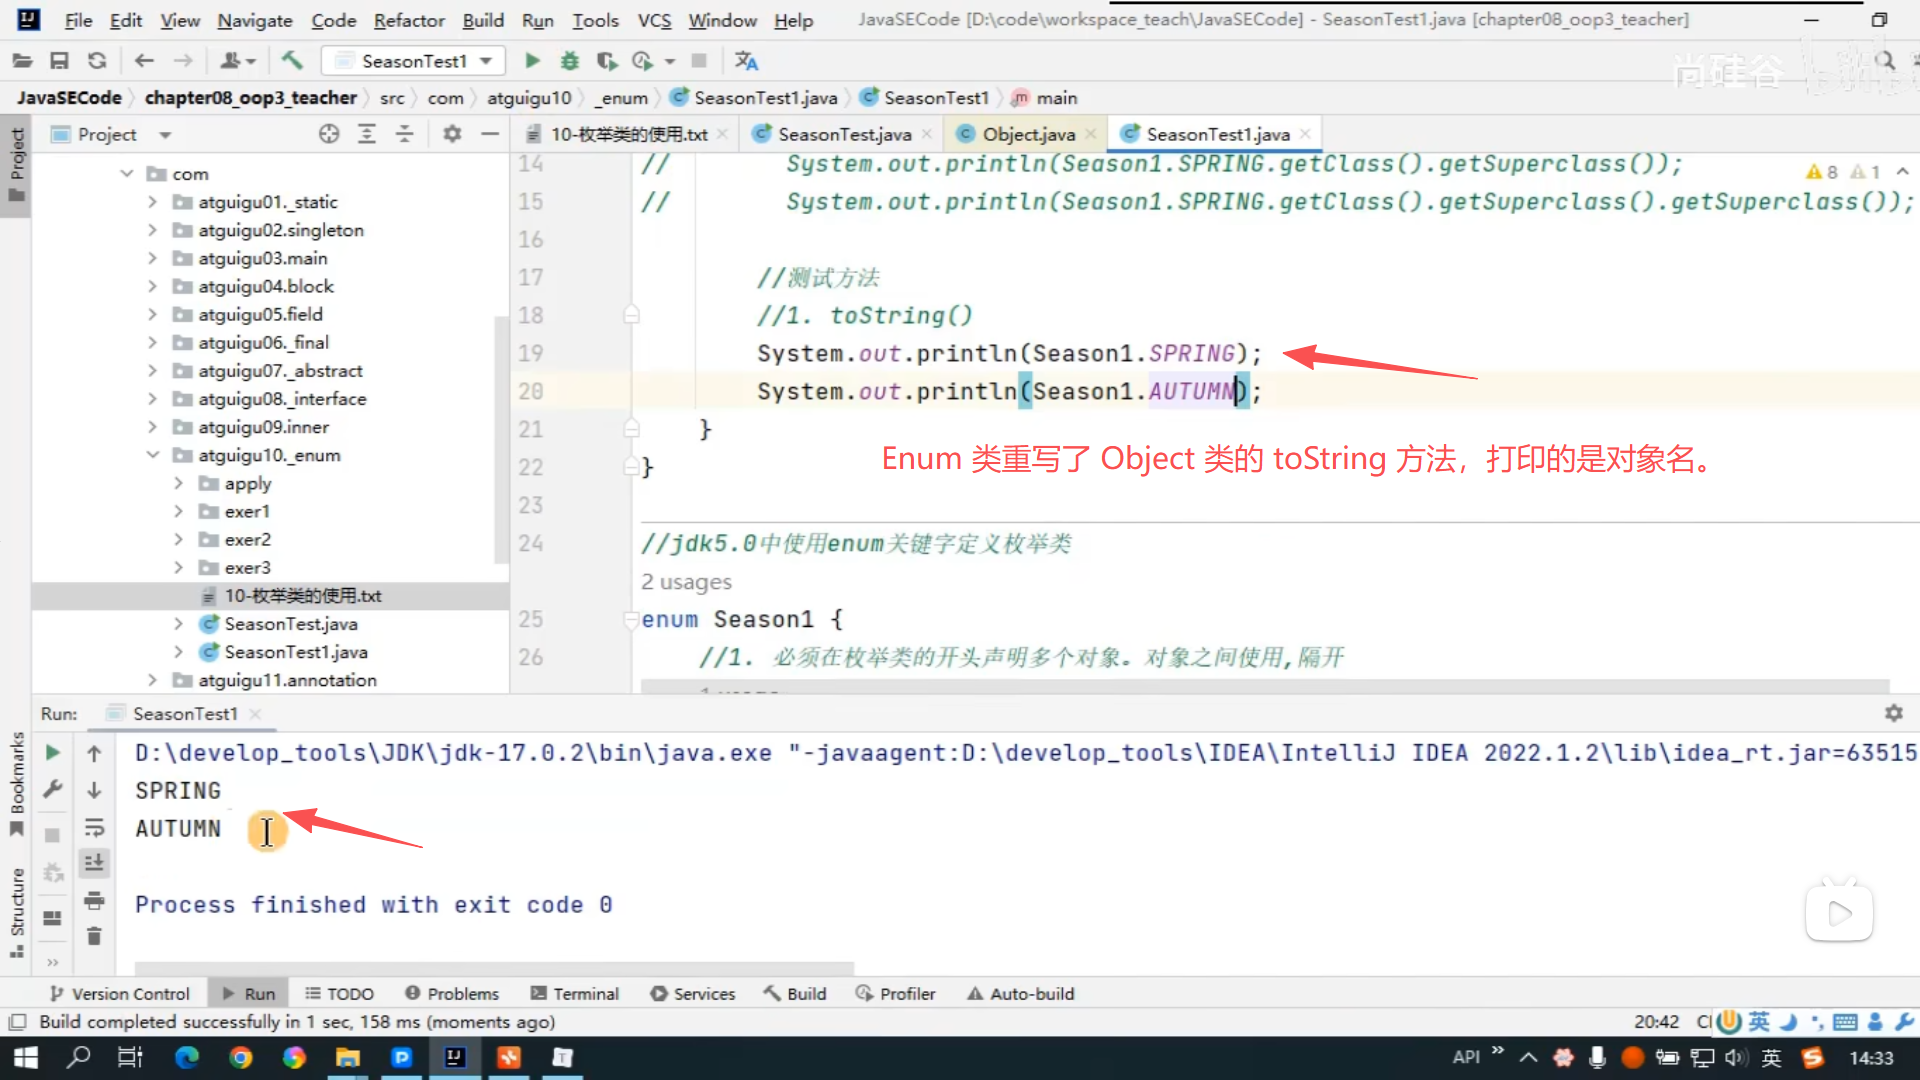Screen dimensions: 1920x1080
Task: Click the Select Opened File target icon
Action: tap(329, 134)
